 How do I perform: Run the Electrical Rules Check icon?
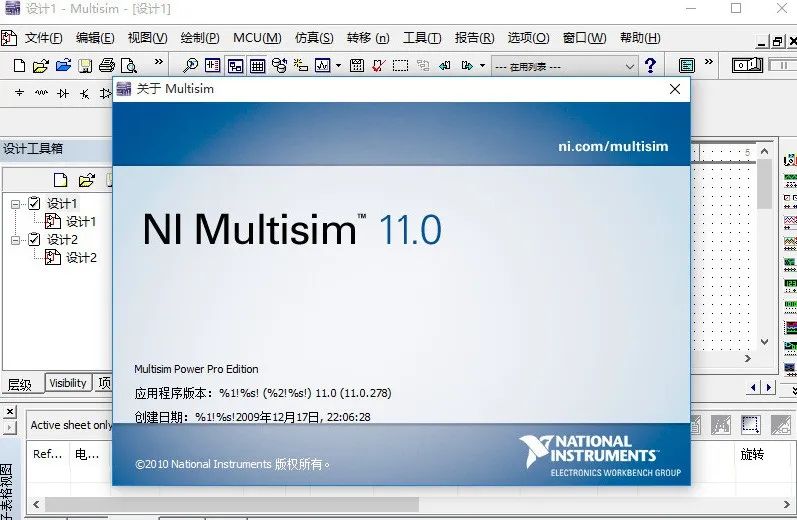(378, 66)
